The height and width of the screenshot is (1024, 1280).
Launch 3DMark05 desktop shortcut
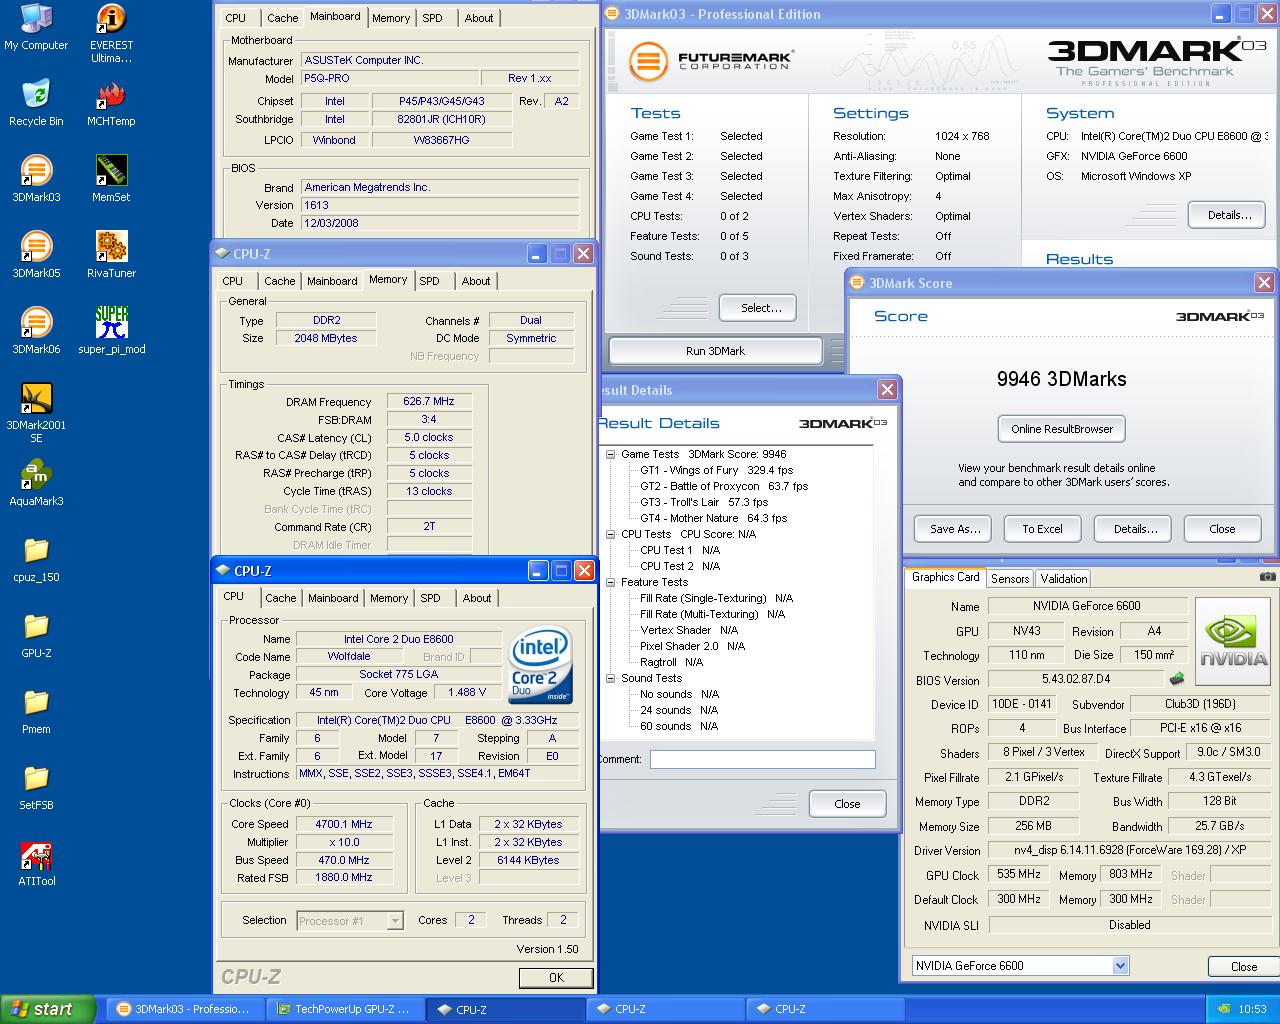tap(36, 255)
